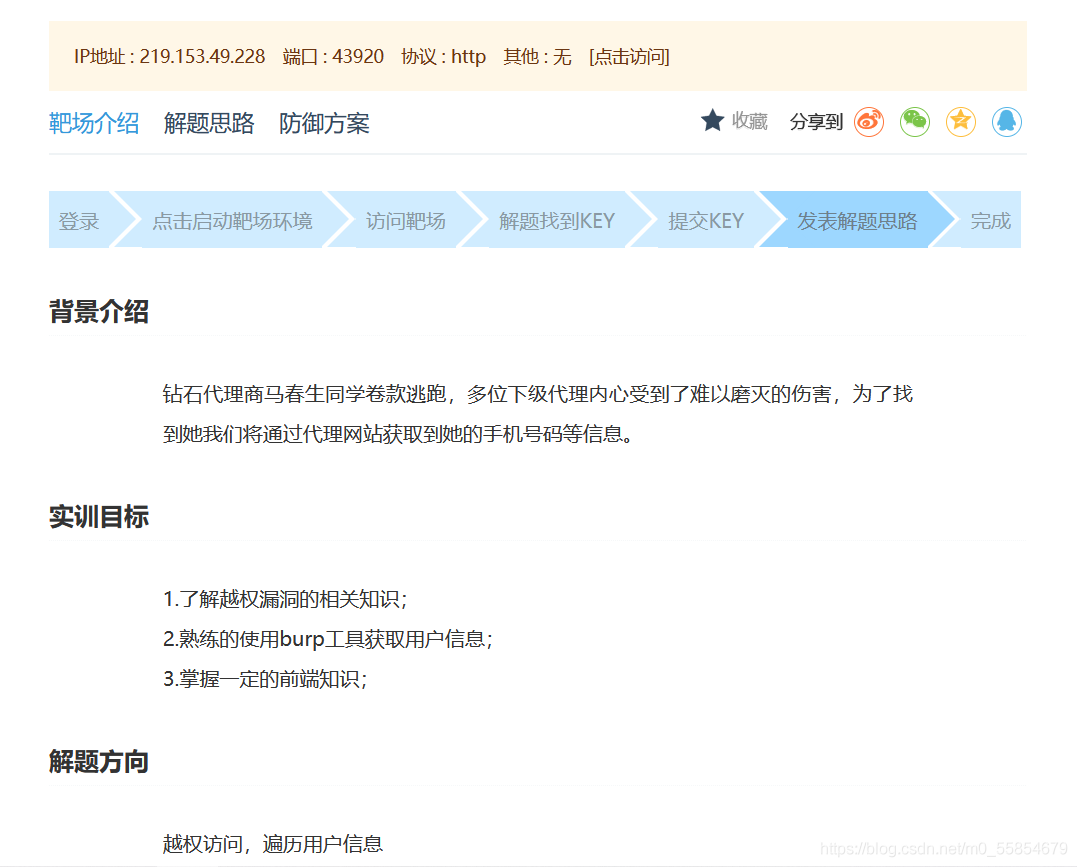1077x867 pixels.
Task: Share to QQ via the blue penguin icon
Action: (1007, 122)
